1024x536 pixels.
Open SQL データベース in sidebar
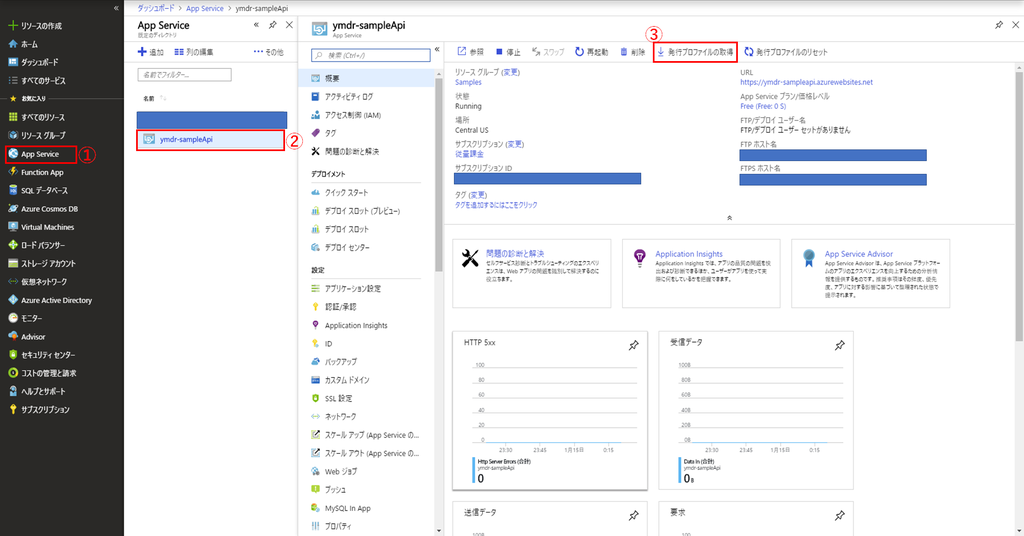coord(44,191)
